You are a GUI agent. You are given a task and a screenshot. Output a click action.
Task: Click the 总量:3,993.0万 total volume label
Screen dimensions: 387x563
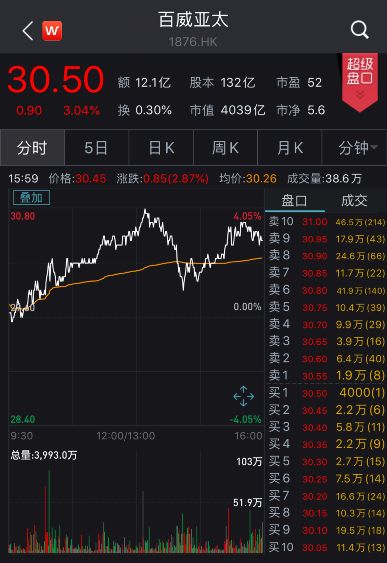click(44, 455)
